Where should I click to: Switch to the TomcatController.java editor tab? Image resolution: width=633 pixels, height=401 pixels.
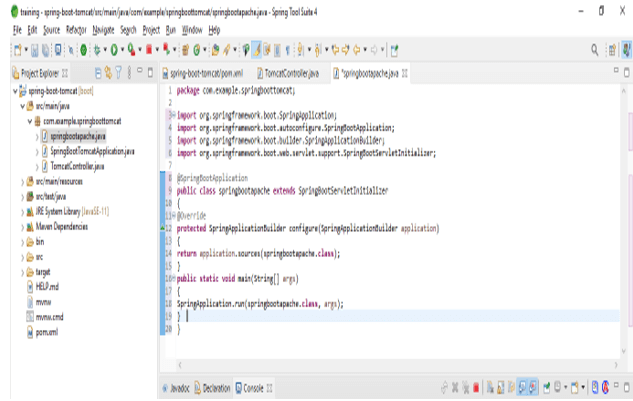pos(290,74)
